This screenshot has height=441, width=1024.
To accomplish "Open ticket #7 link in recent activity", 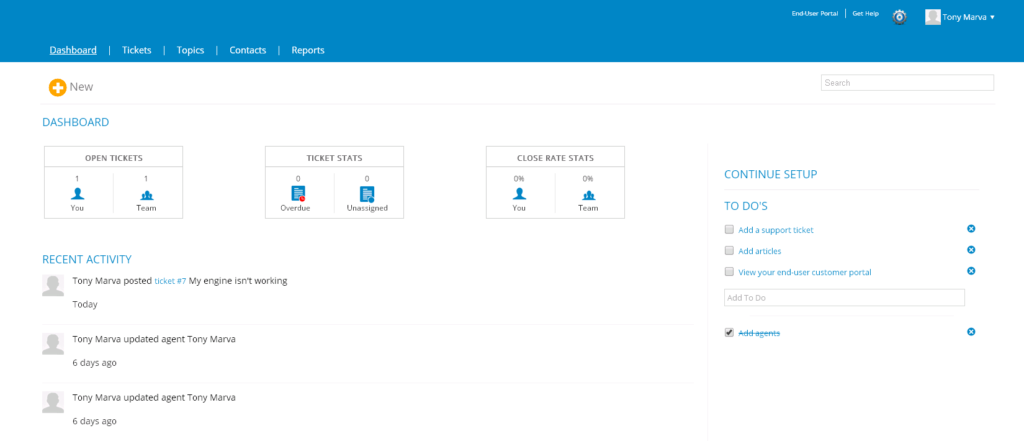I will coord(170,281).
